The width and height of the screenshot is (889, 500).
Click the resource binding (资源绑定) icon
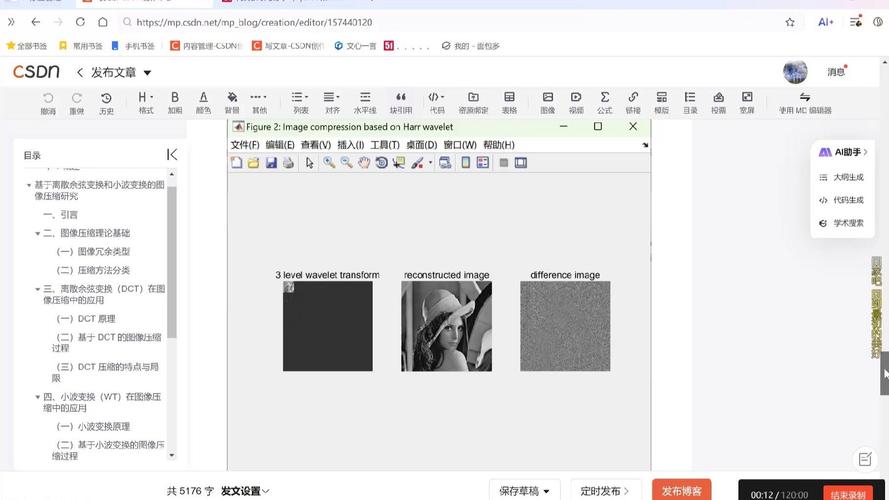(x=473, y=103)
